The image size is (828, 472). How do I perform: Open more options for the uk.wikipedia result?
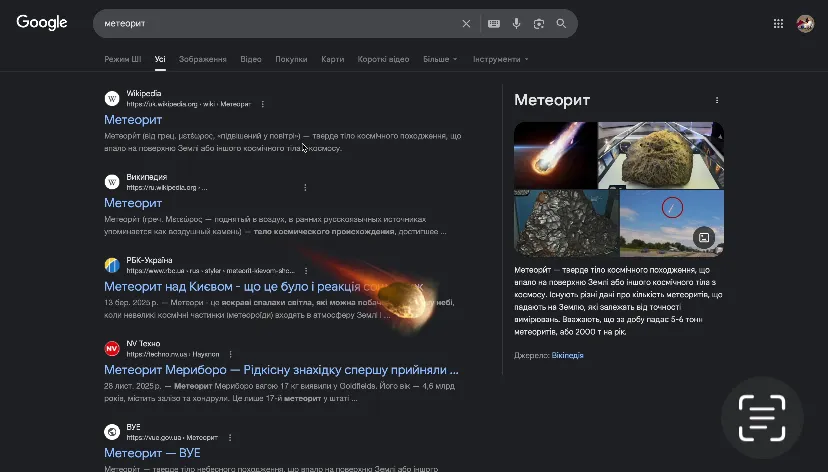pyautogui.click(x=262, y=104)
